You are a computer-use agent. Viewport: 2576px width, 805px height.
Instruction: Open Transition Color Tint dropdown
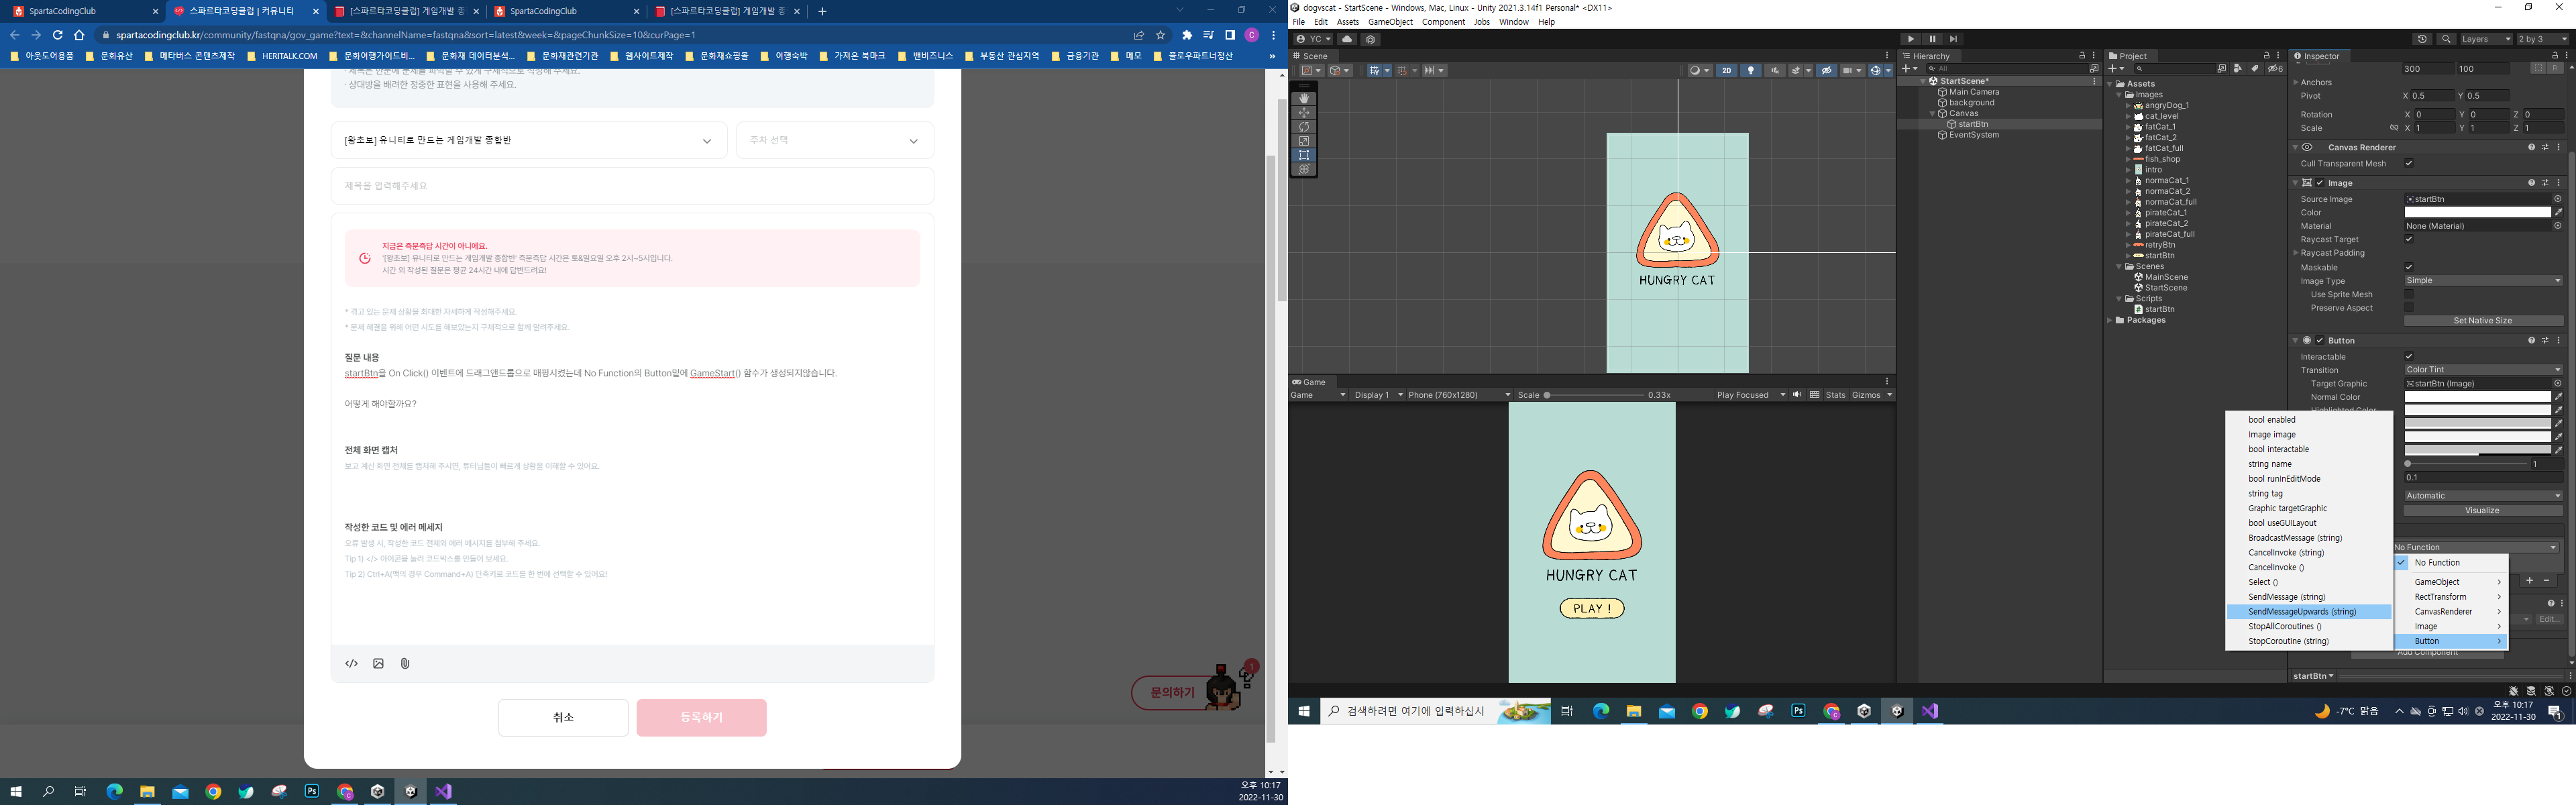(2483, 370)
